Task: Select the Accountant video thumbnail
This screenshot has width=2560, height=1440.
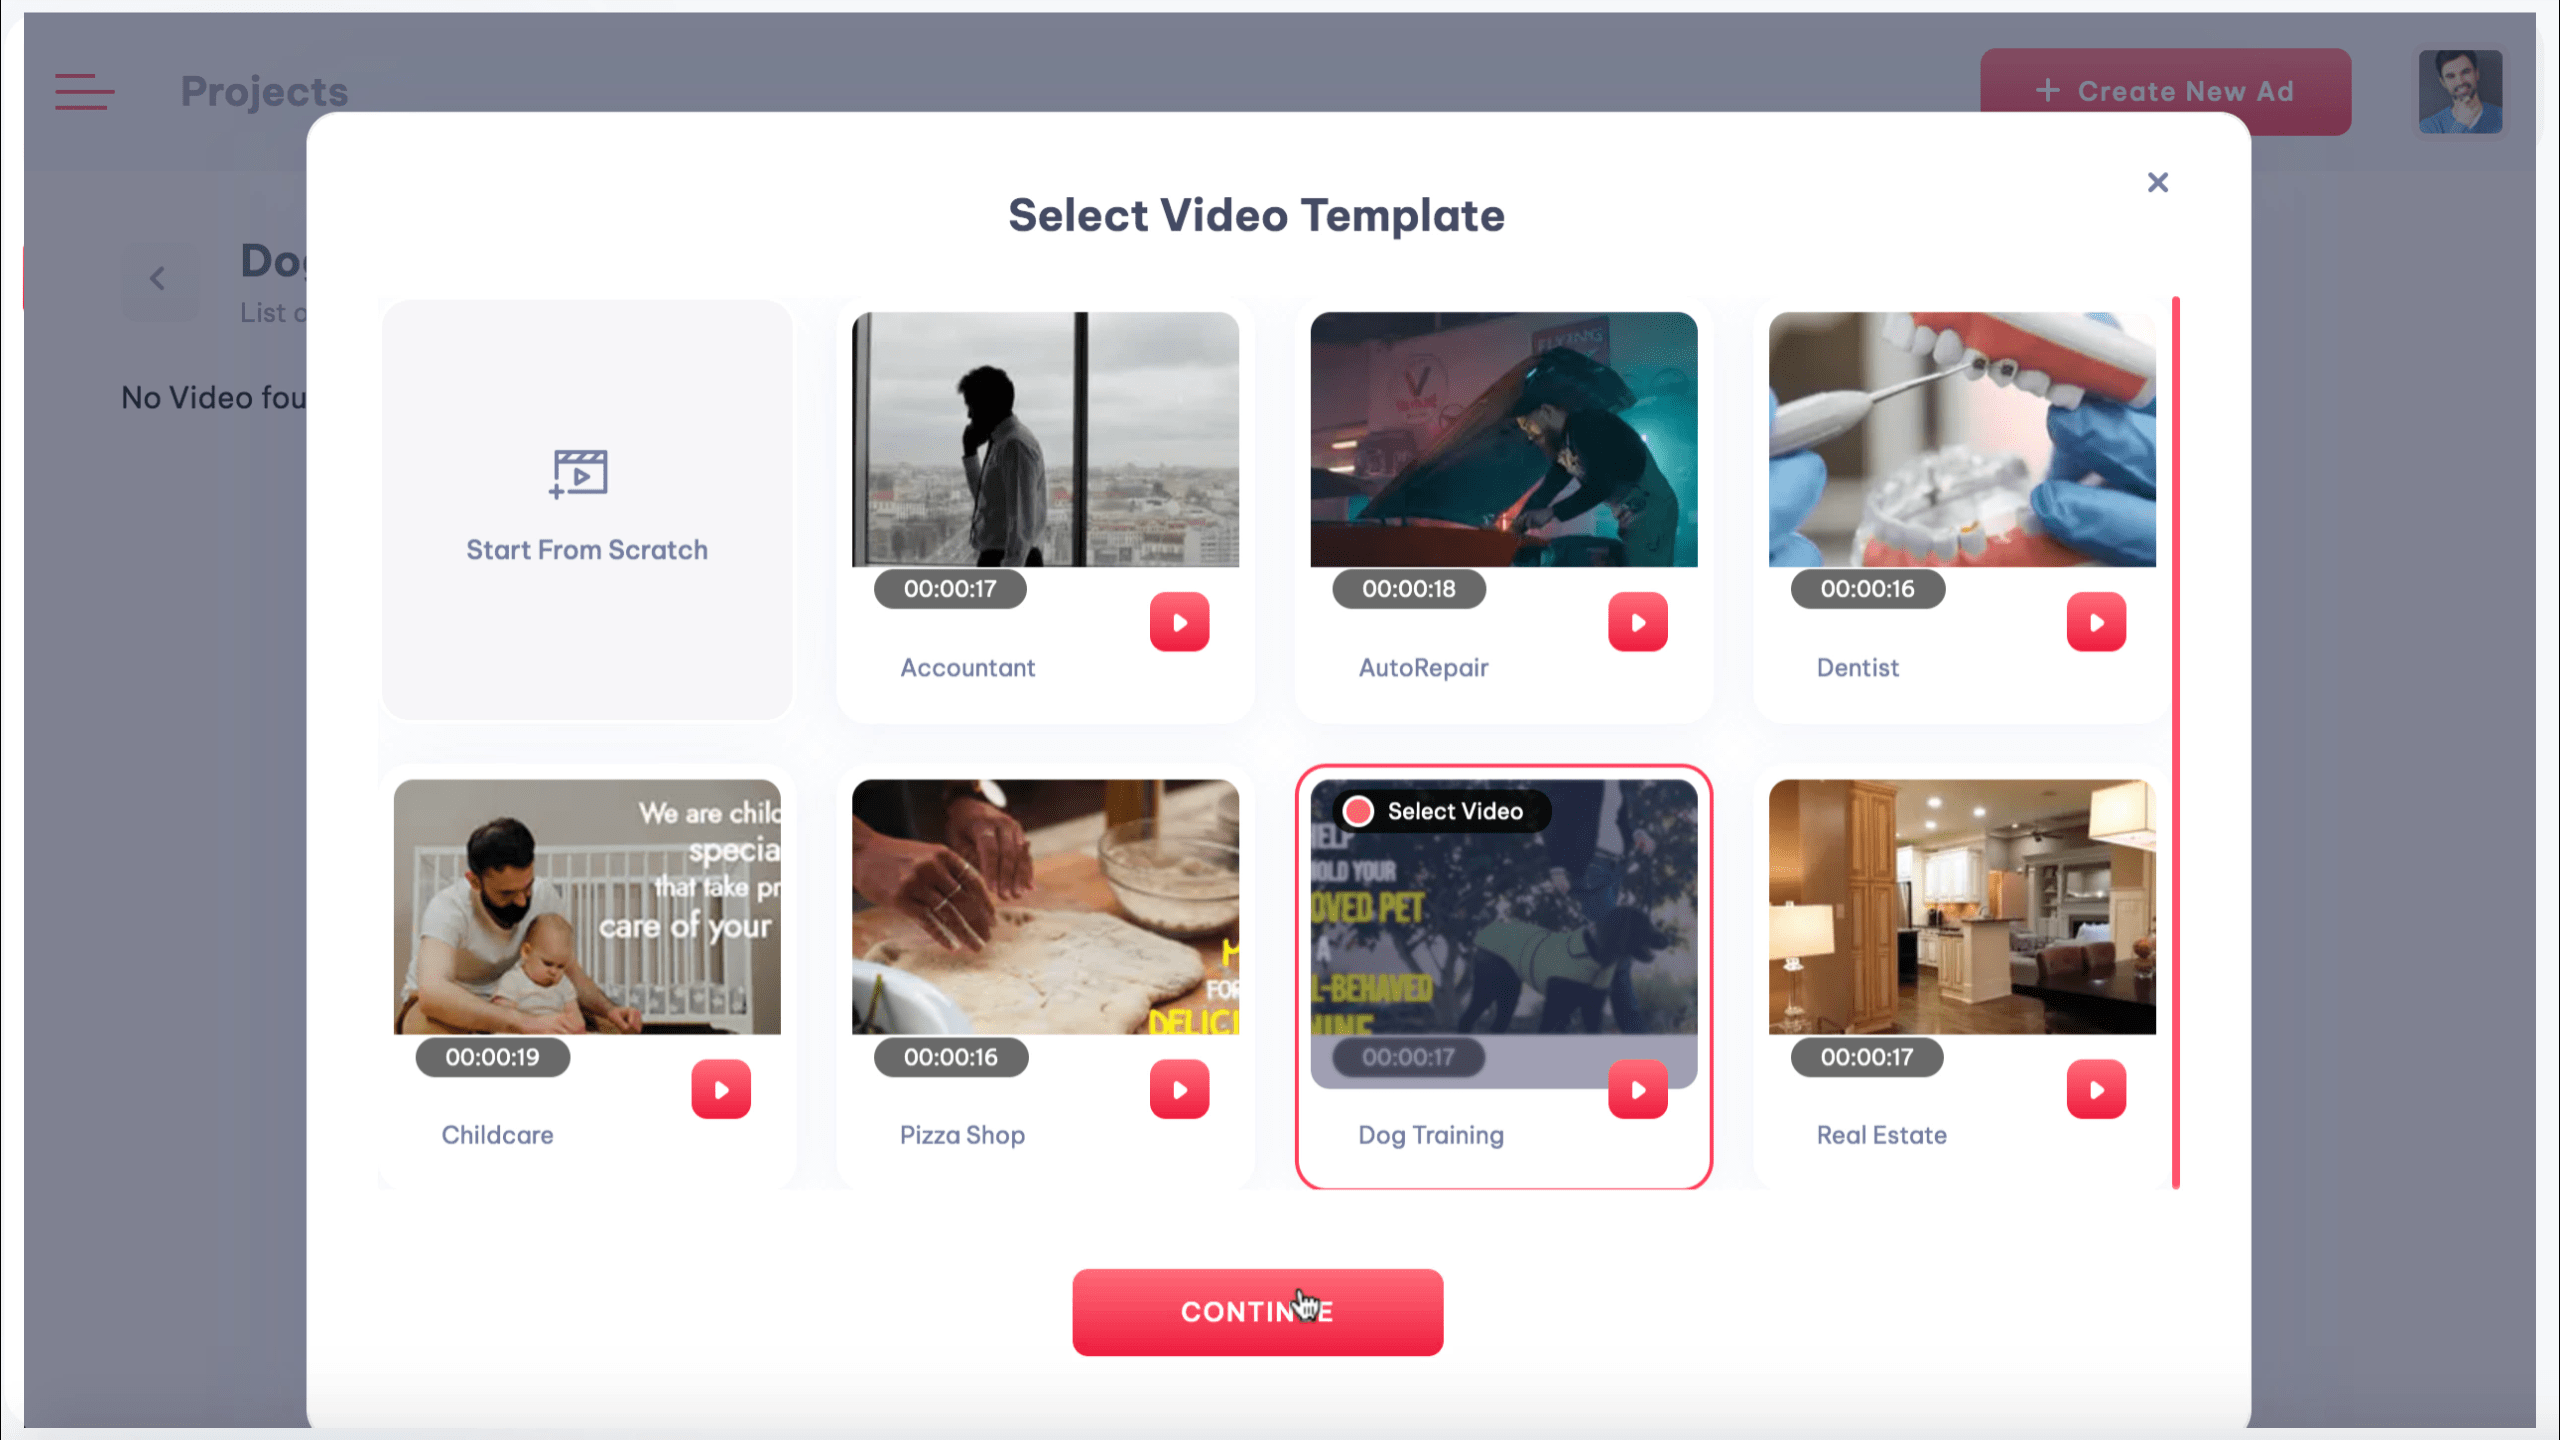Action: 1045,439
